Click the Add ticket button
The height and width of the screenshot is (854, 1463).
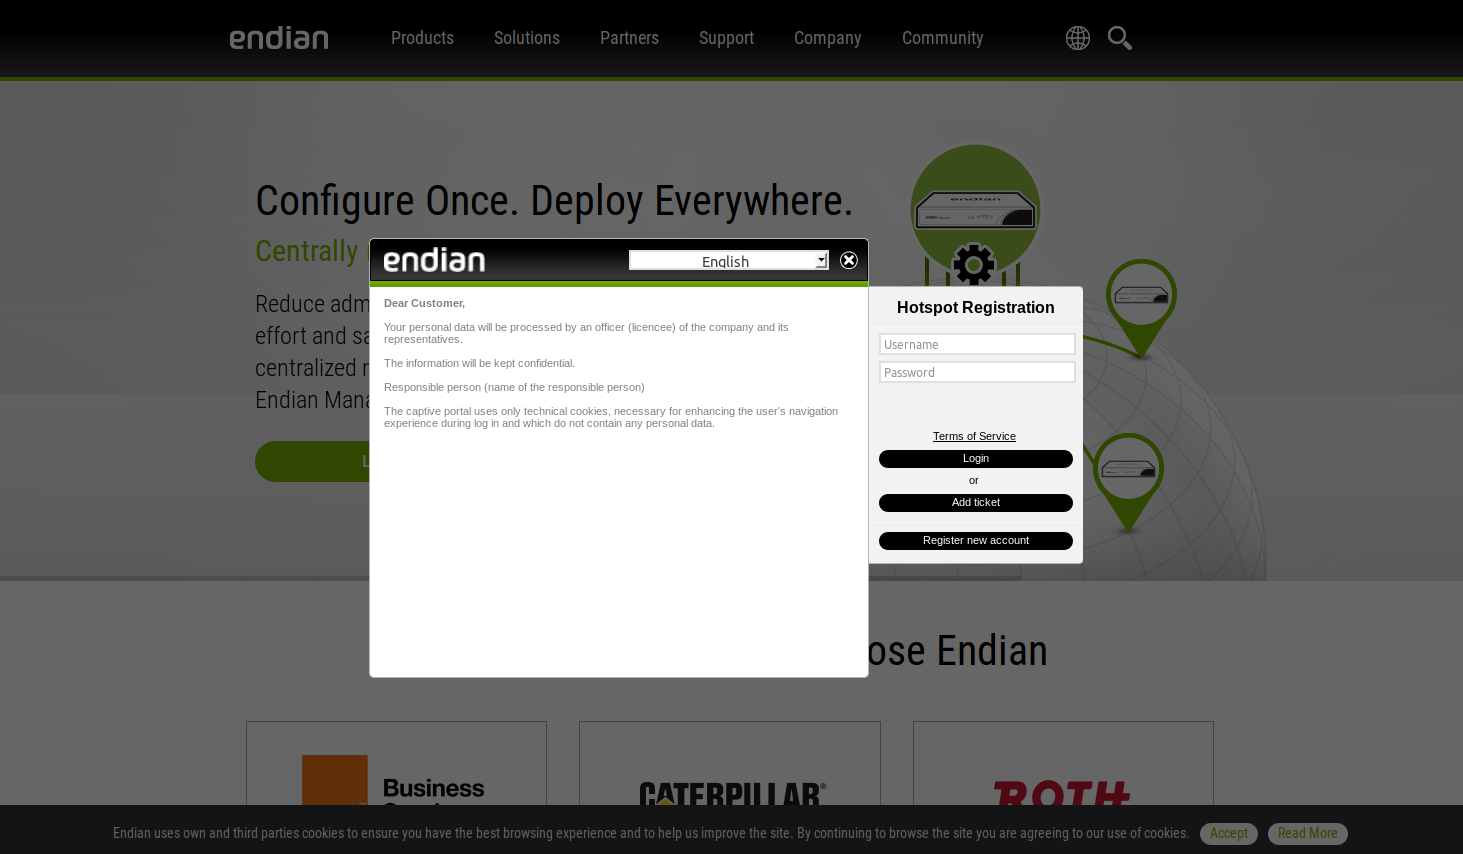click(x=975, y=503)
